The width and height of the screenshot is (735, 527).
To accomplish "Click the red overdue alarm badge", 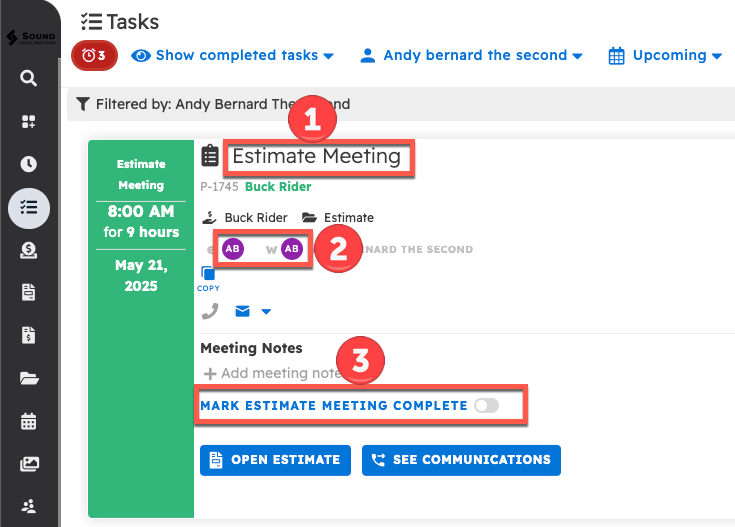I will tap(94, 56).
